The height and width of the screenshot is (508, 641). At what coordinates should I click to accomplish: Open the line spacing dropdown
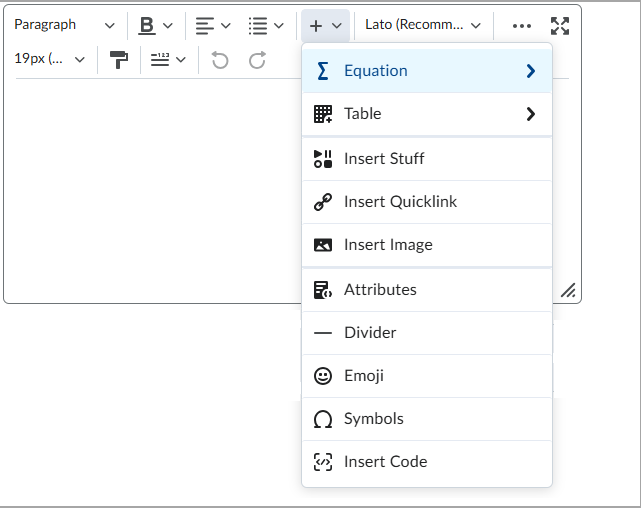pyautogui.click(x=168, y=60)
